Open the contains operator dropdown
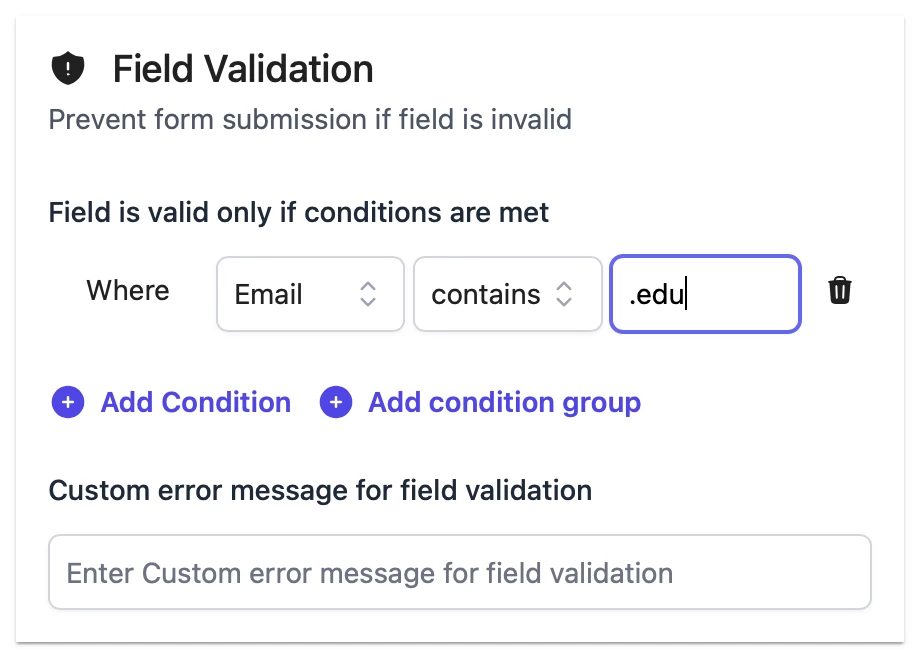922x662 pixels. pyautogui.click(x=507, y=294)
